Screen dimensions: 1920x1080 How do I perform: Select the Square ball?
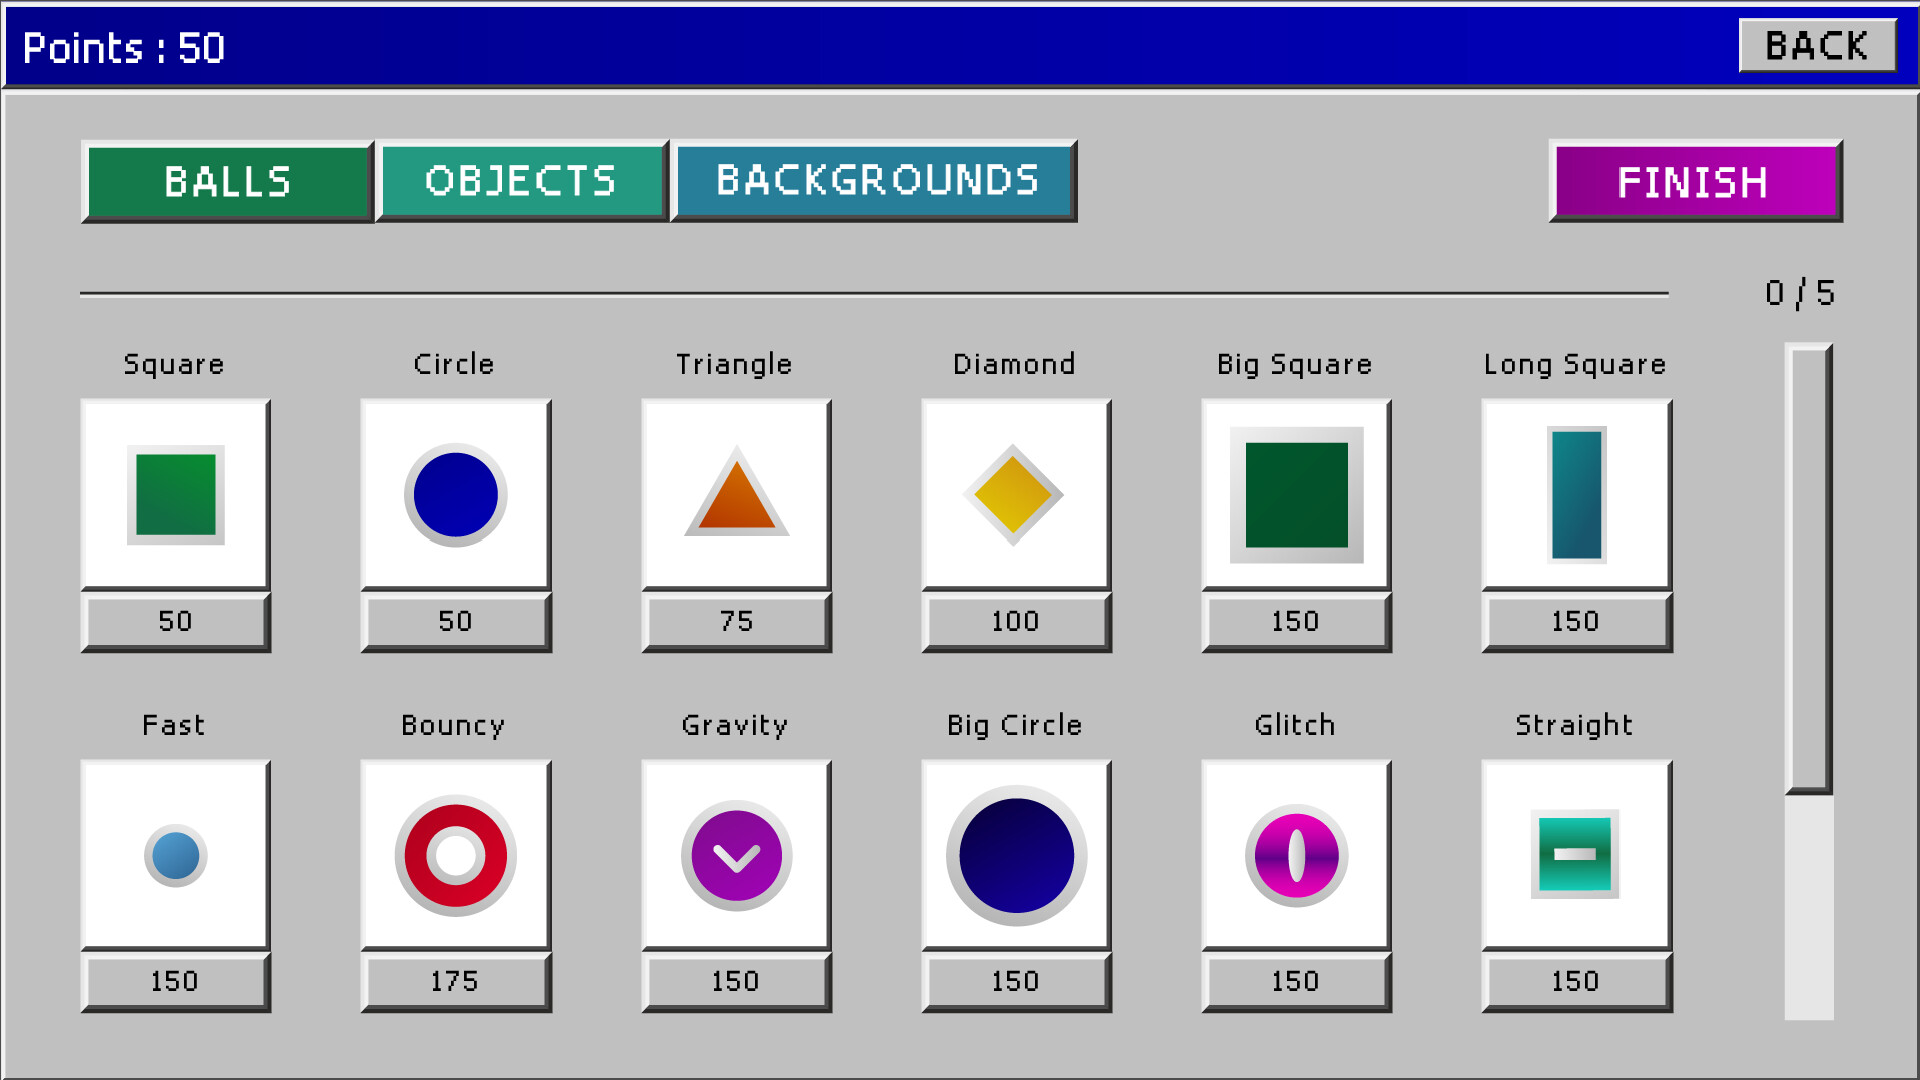175,493
